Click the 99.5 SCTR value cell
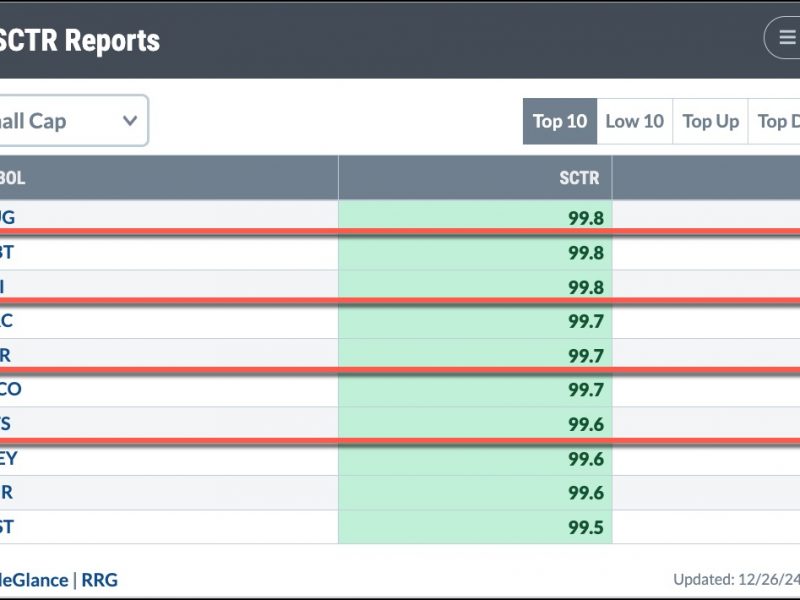 point(475,527)
